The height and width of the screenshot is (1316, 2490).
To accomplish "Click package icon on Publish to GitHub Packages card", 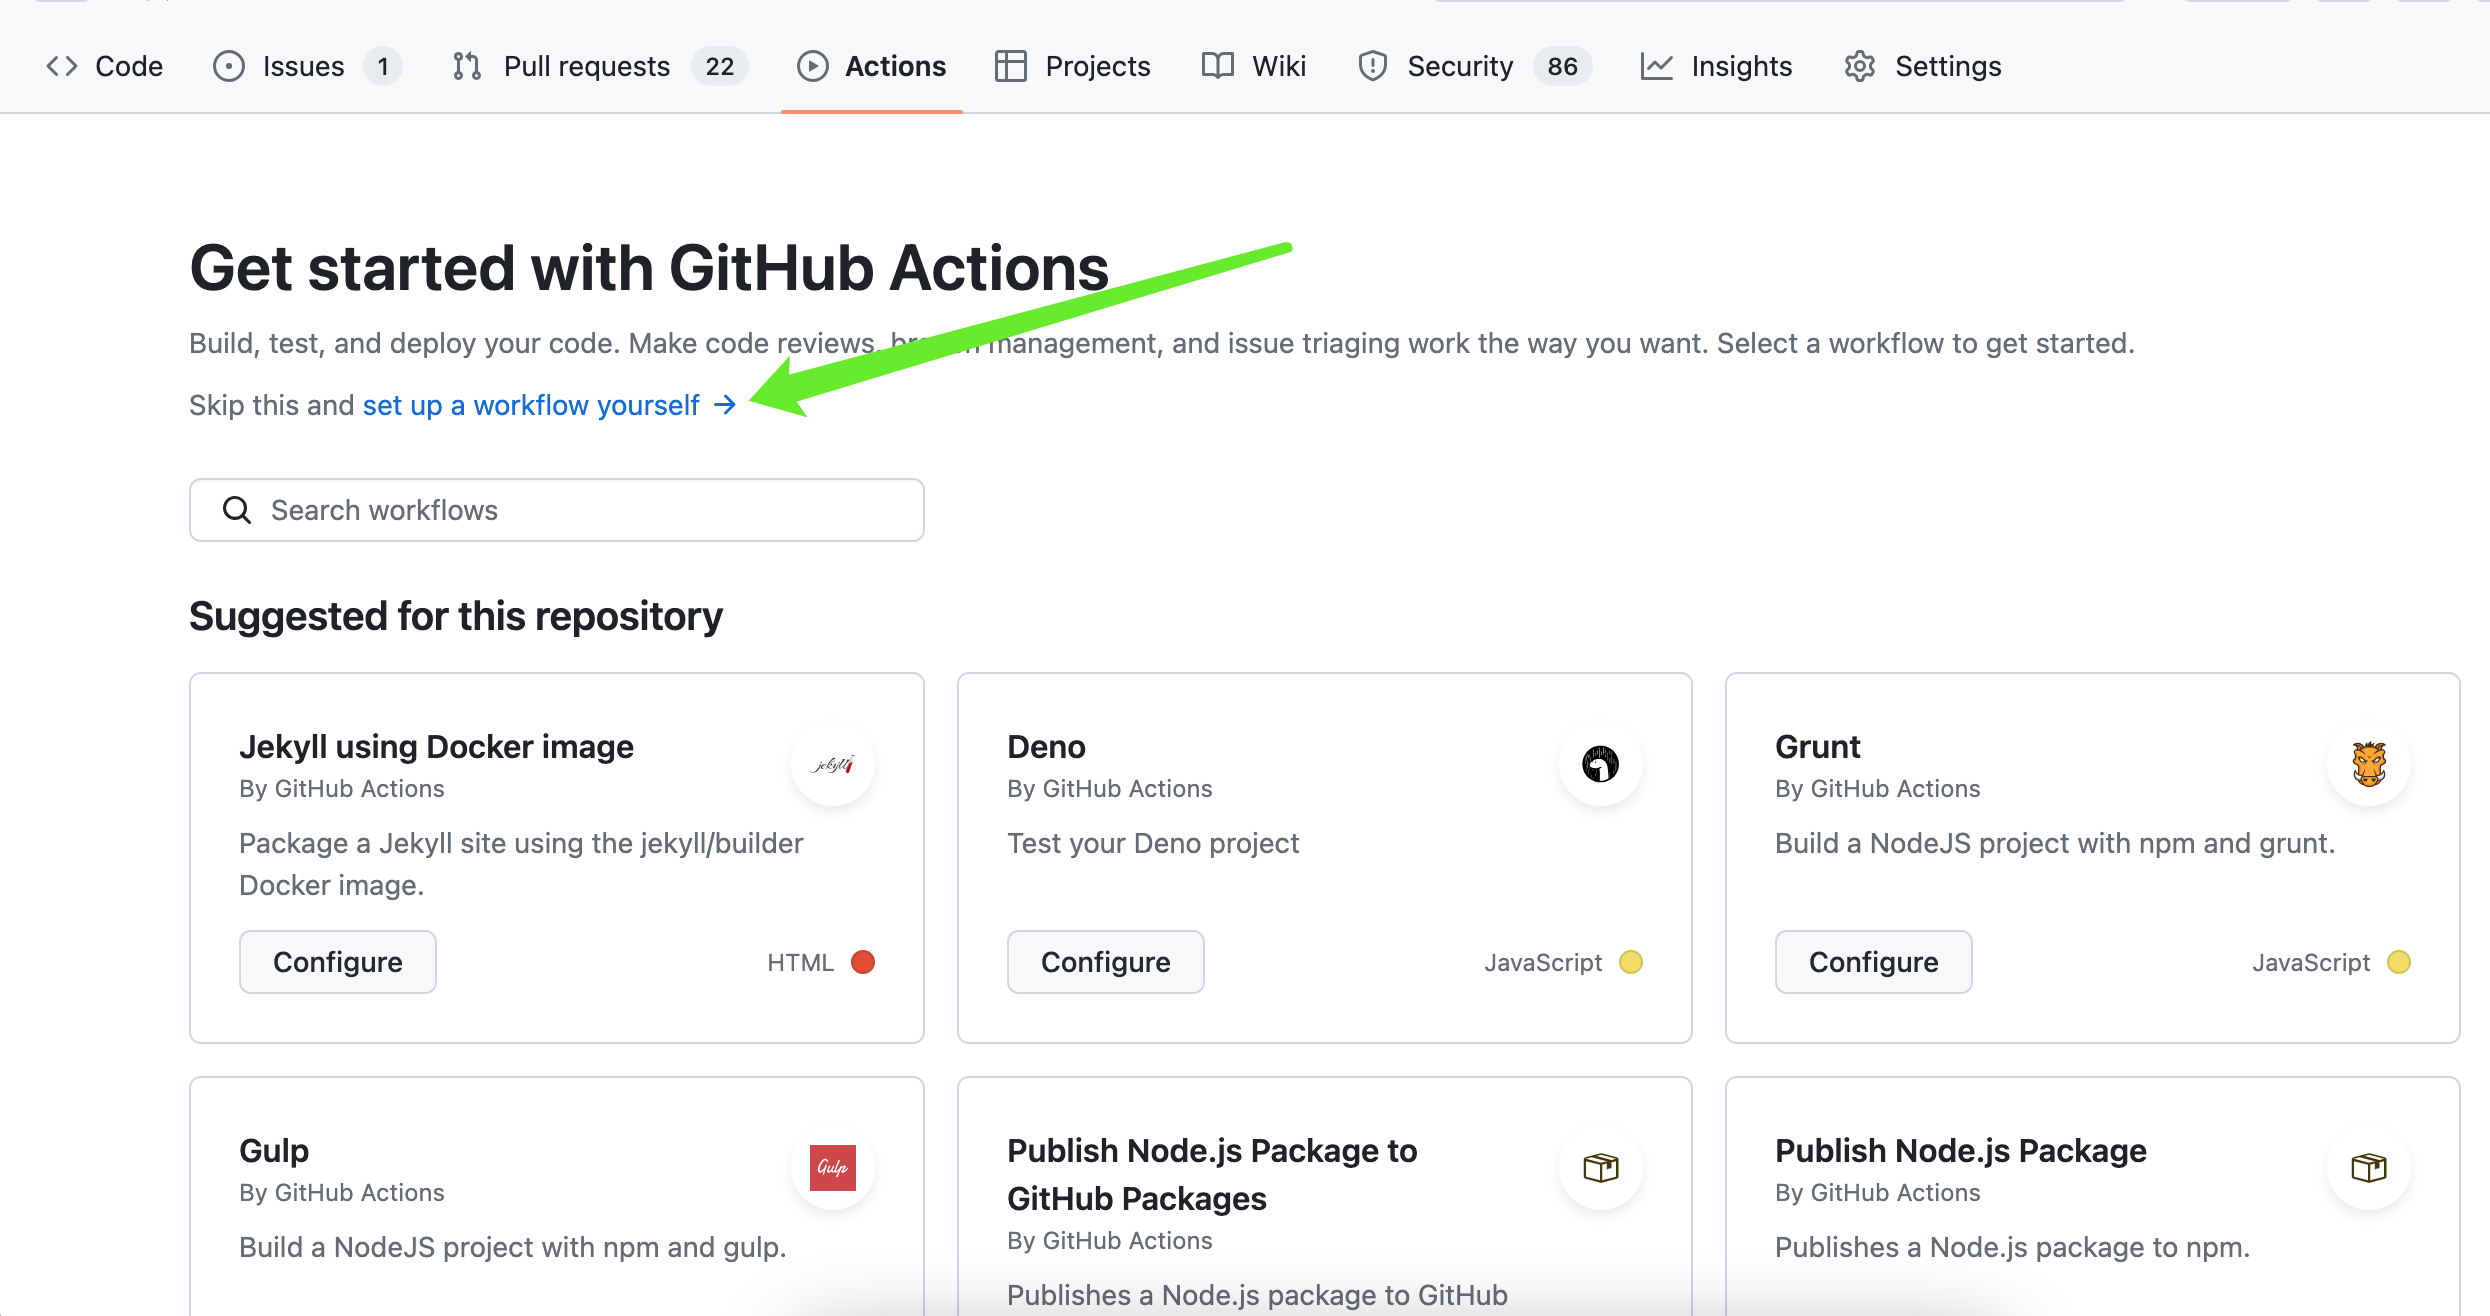I will pyautogui.click(x=1601, y=1168).
